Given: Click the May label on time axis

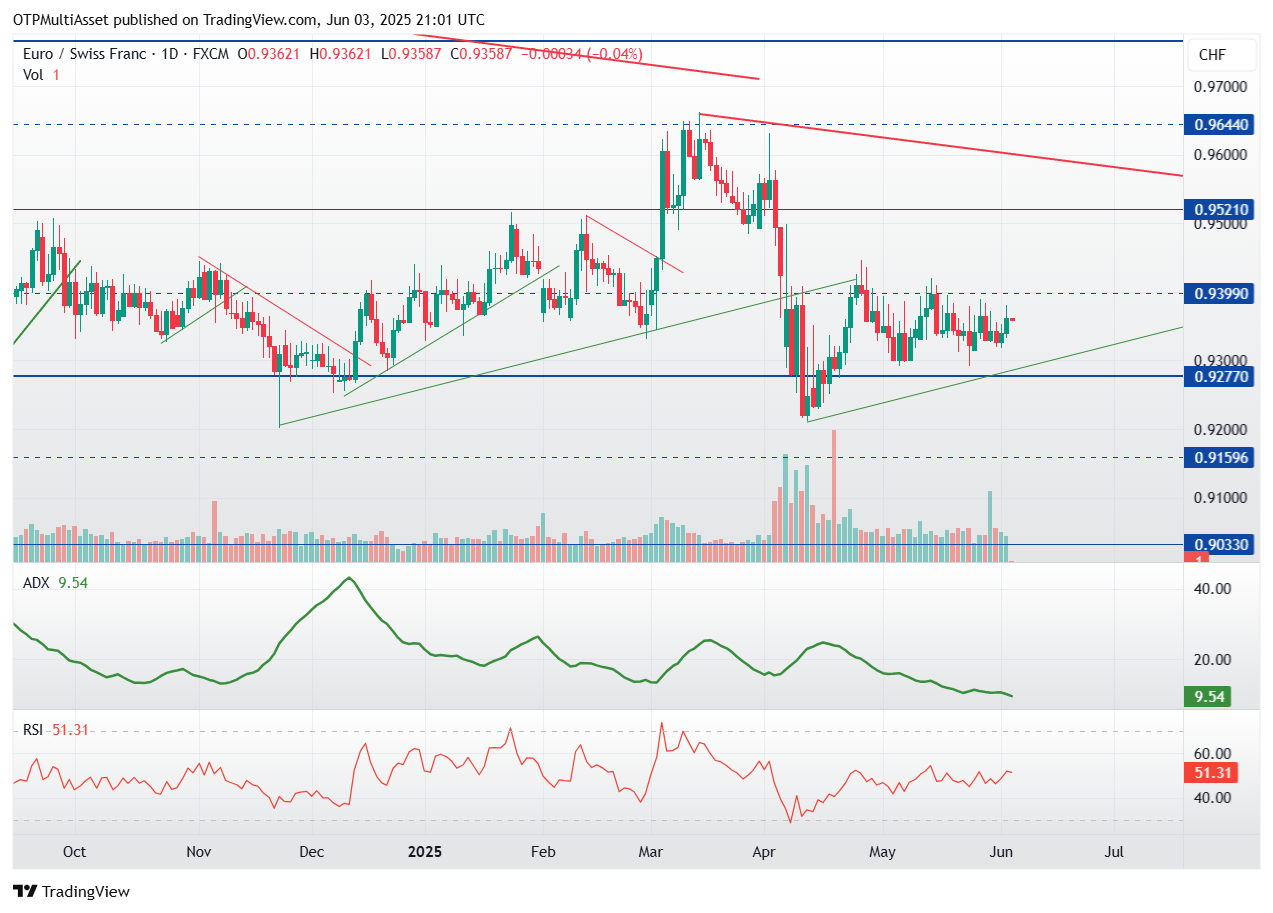Looking at the screenshot, I should coord(882,852).
